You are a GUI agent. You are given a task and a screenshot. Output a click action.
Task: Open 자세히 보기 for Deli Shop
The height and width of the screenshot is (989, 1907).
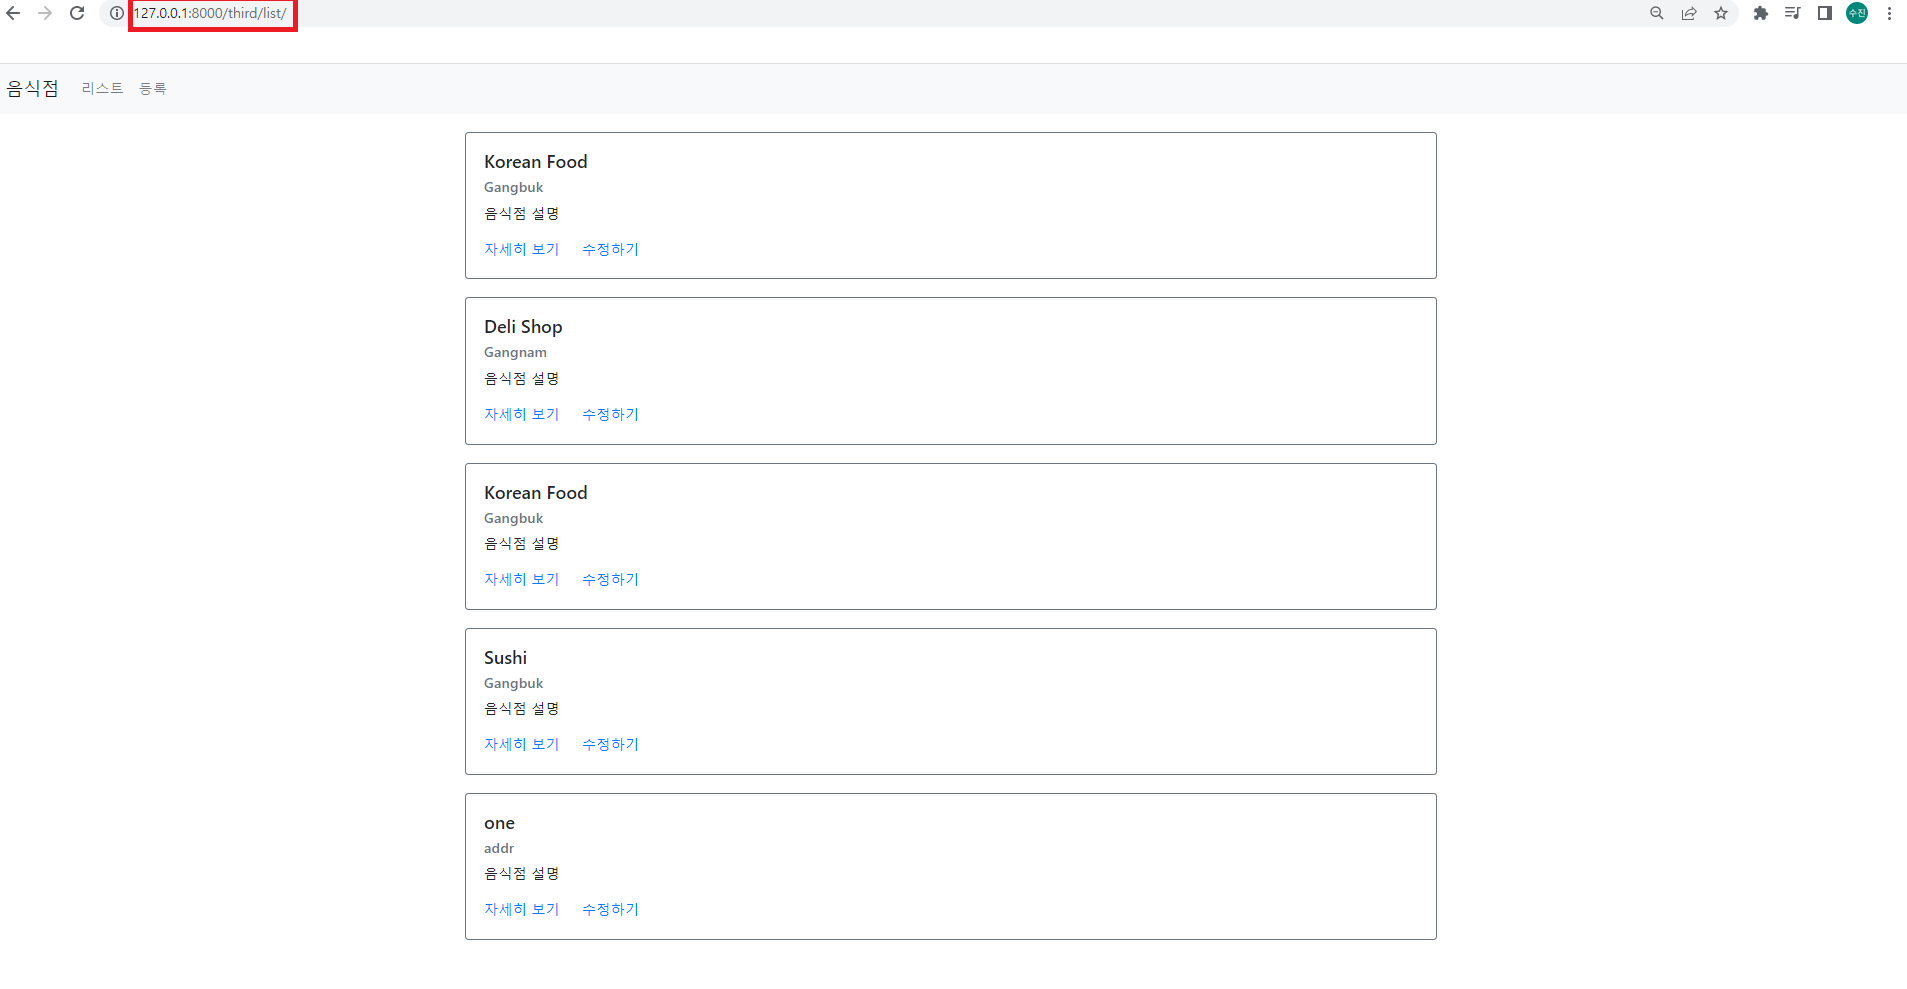coord(522,414)
